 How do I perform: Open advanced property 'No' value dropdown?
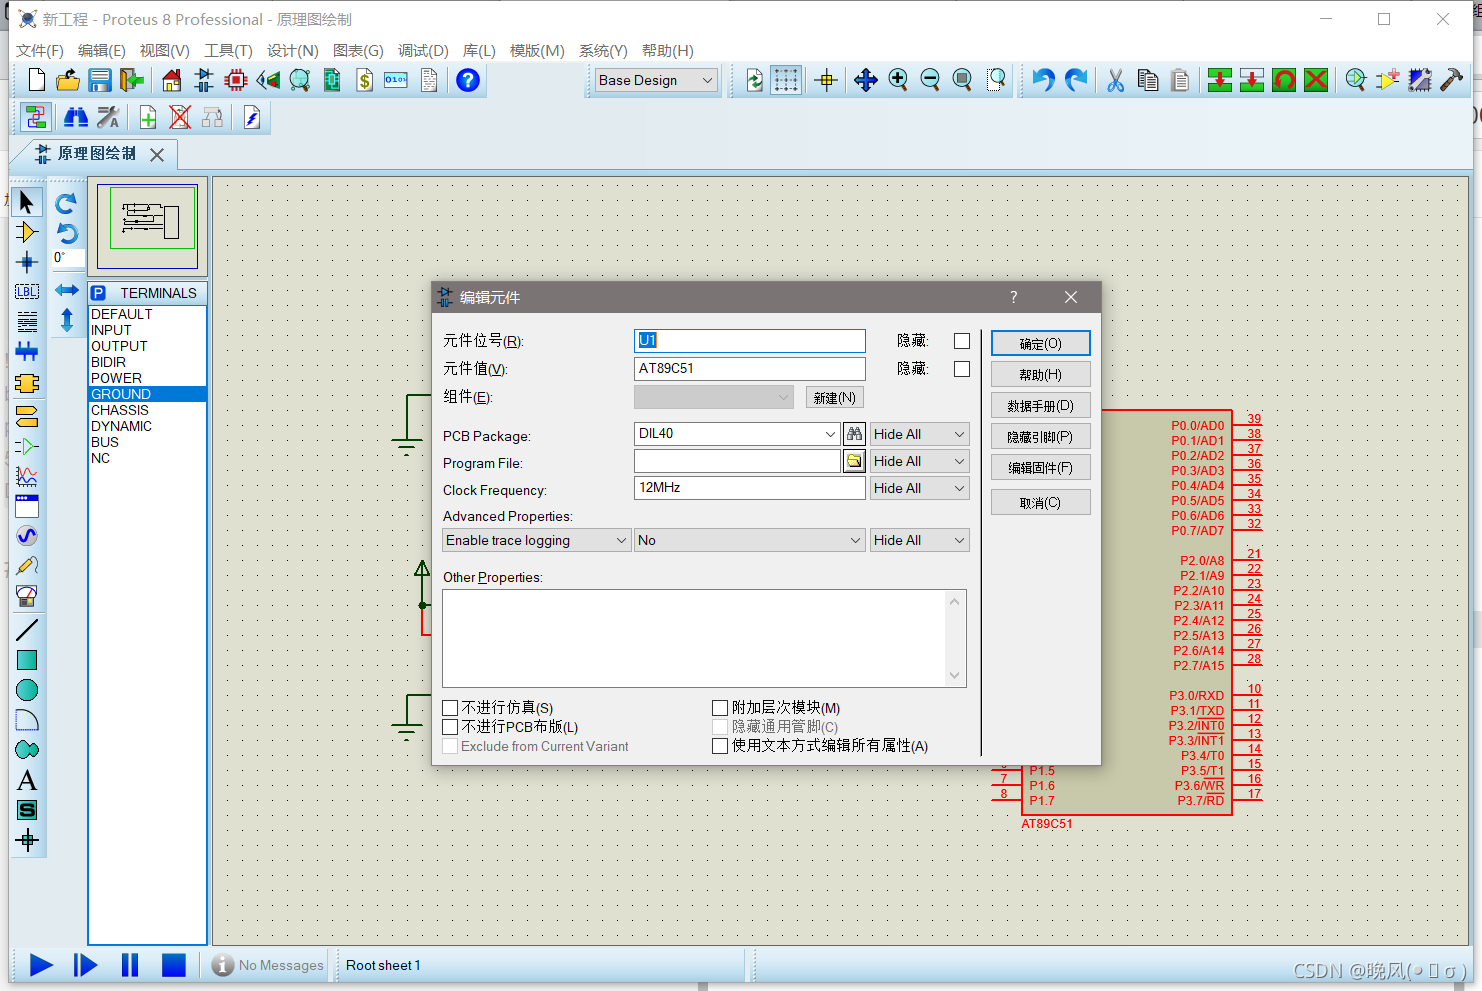(x=750, y=540)
